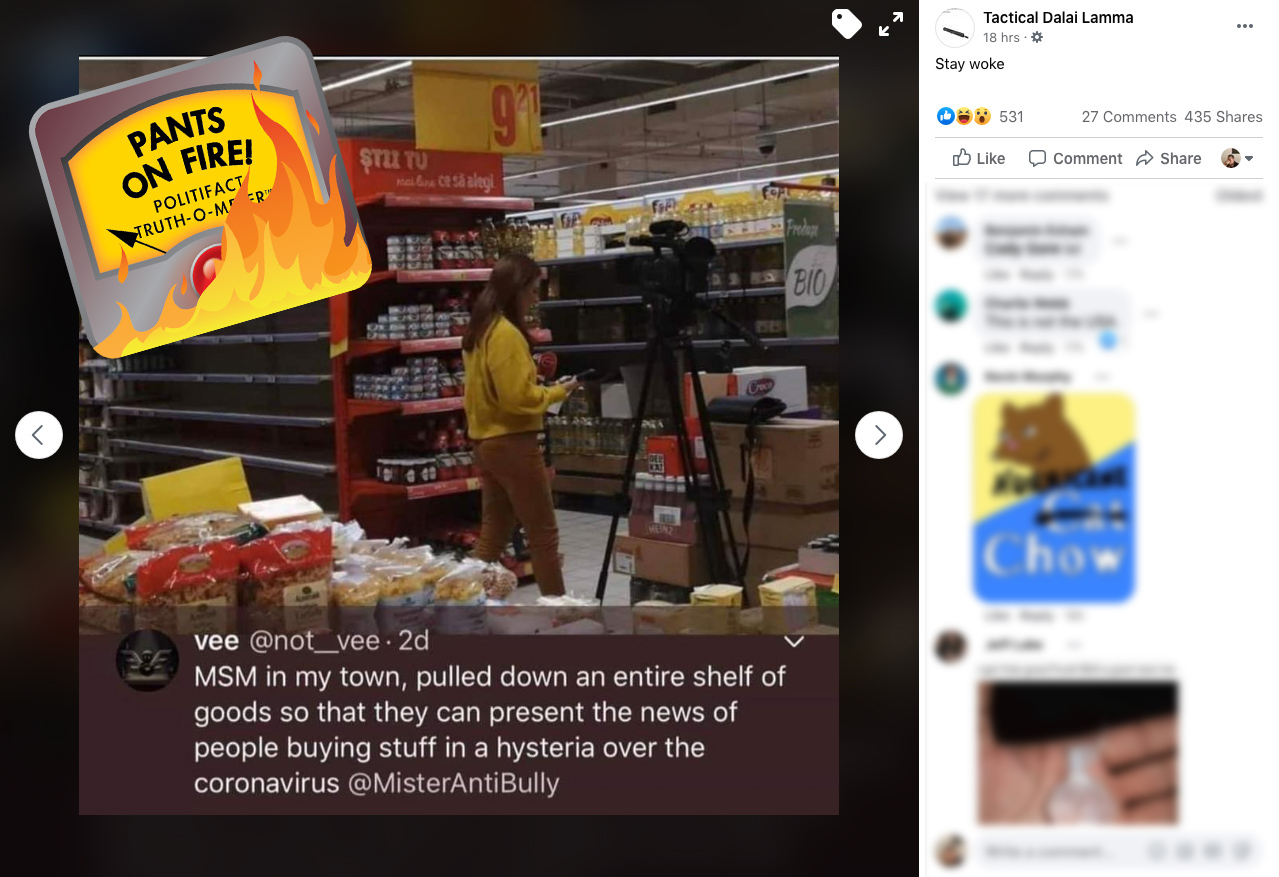
Task: Expand the chevron on the vee tweet
Action: point(794,641)
